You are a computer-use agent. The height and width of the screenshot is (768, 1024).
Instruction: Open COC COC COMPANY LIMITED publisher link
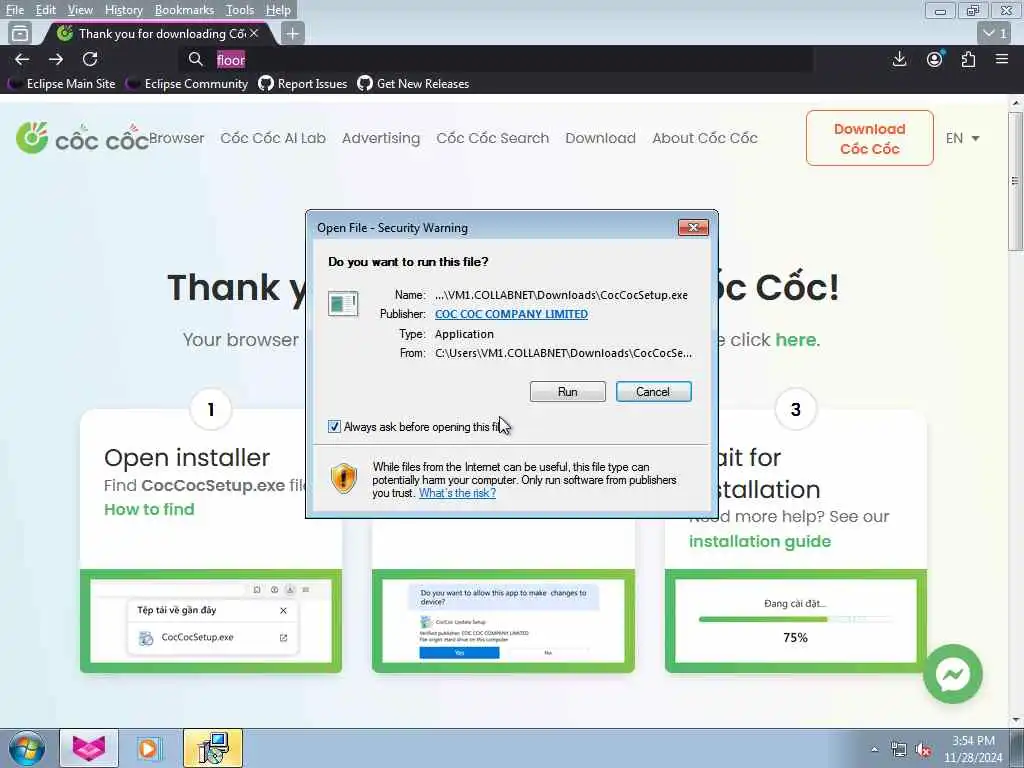click(511, 314)
